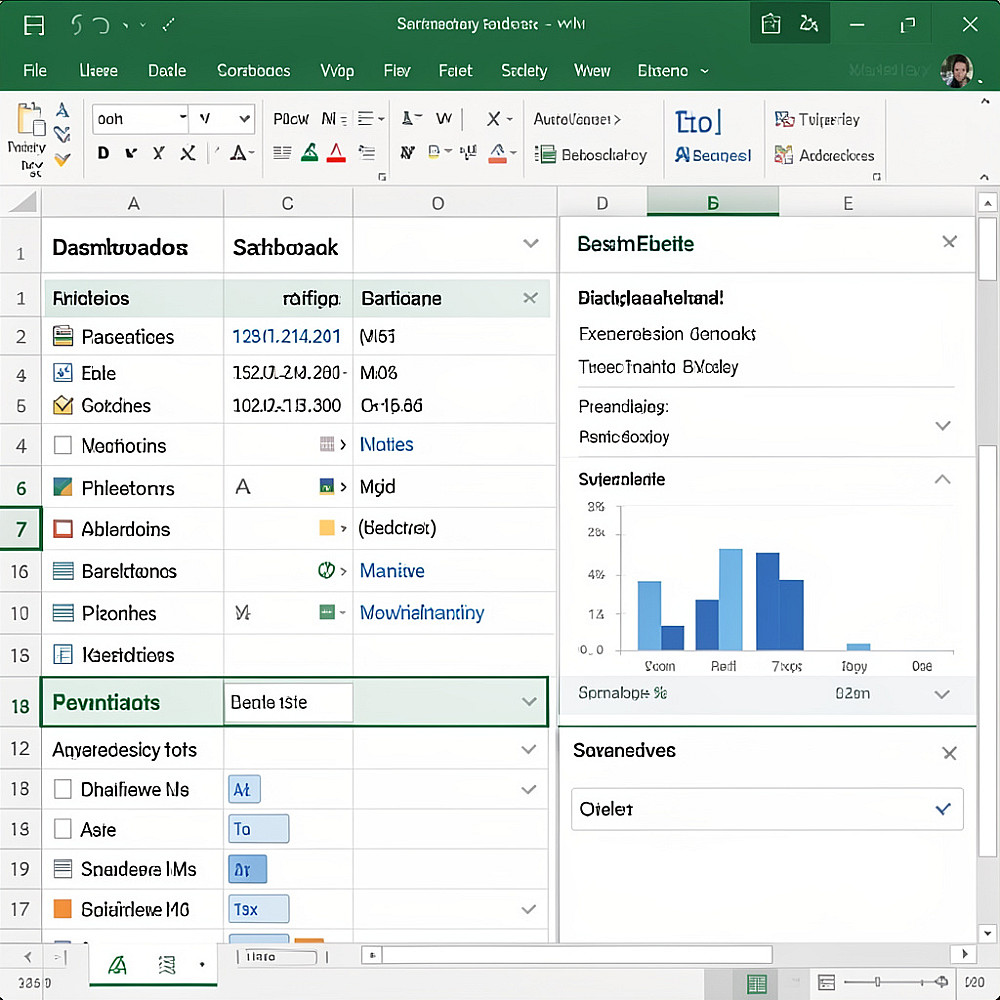Viewport: 1000px width, 1000px height.
Task: Open the font size dropdown
Action: [244, 119]
